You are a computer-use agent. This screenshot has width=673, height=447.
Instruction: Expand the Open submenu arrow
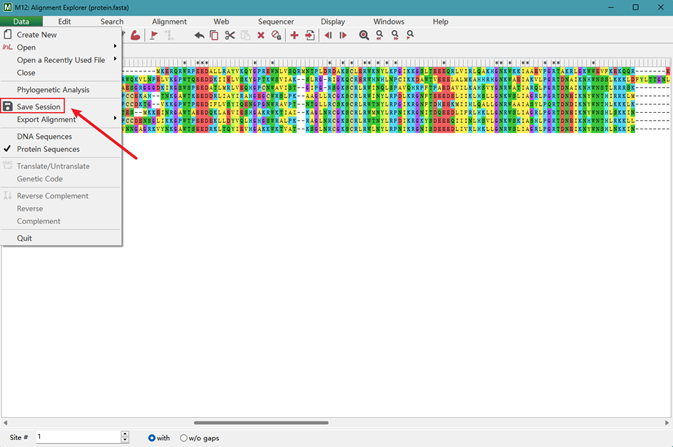pos(115,46)
